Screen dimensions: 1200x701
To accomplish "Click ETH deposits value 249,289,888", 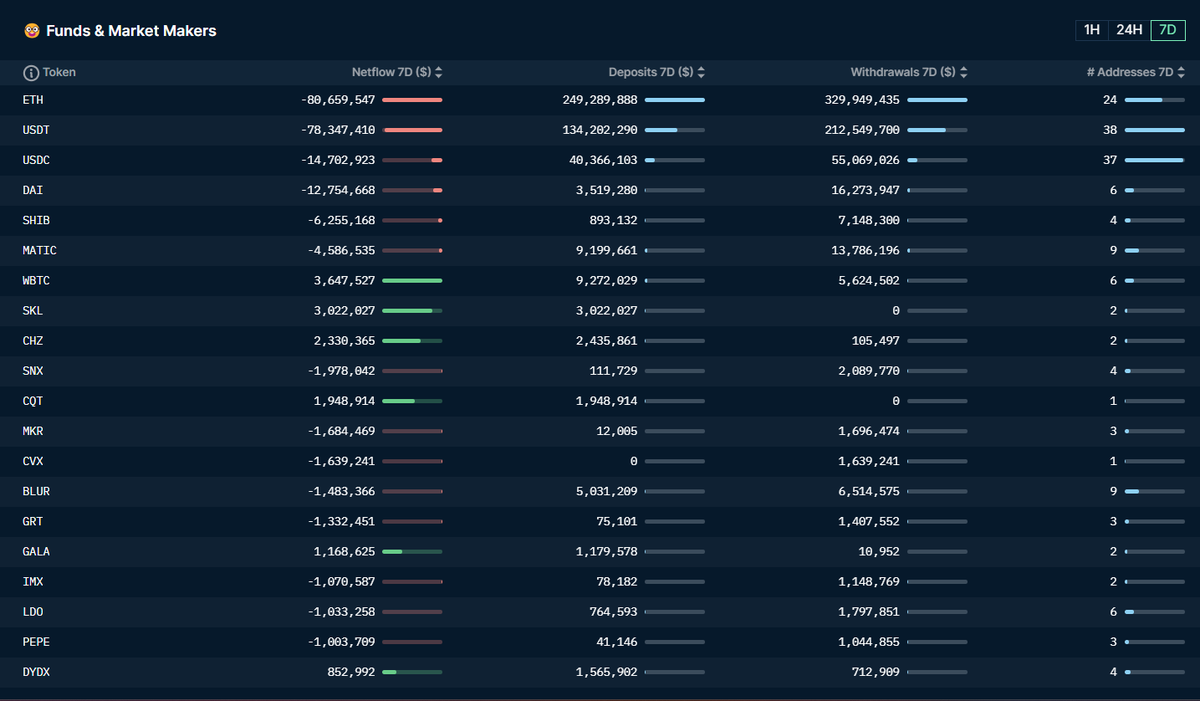I will [x=600, y=100].
